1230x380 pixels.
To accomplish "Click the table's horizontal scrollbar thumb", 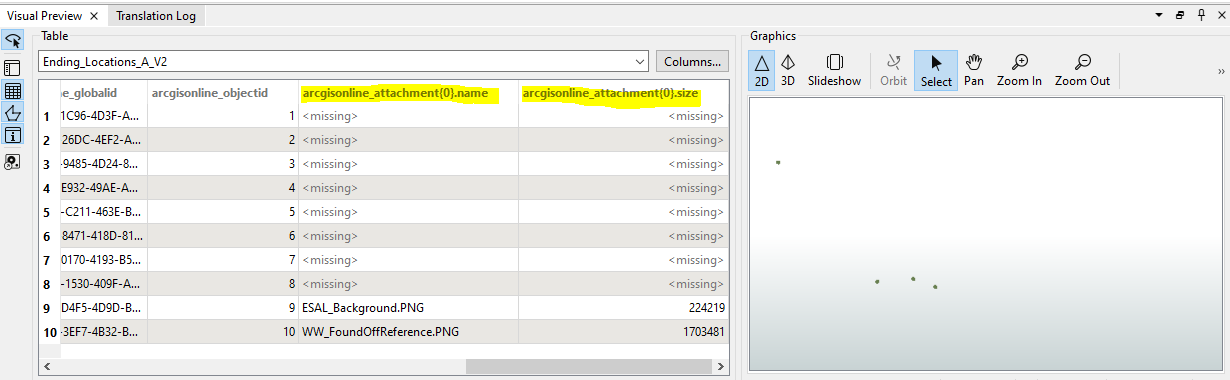I will [x=589, y=366].
